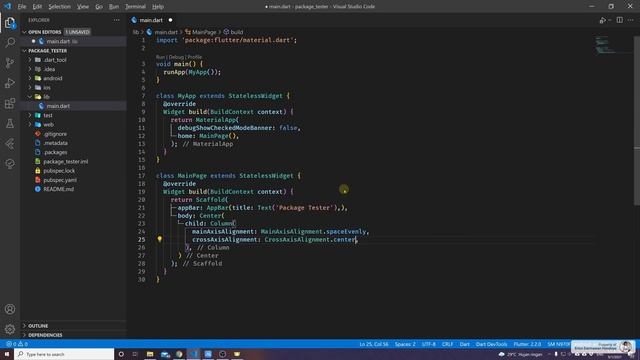Click the CRLF line ending status item
Screen dimensions: 640x360
point(447,344)
